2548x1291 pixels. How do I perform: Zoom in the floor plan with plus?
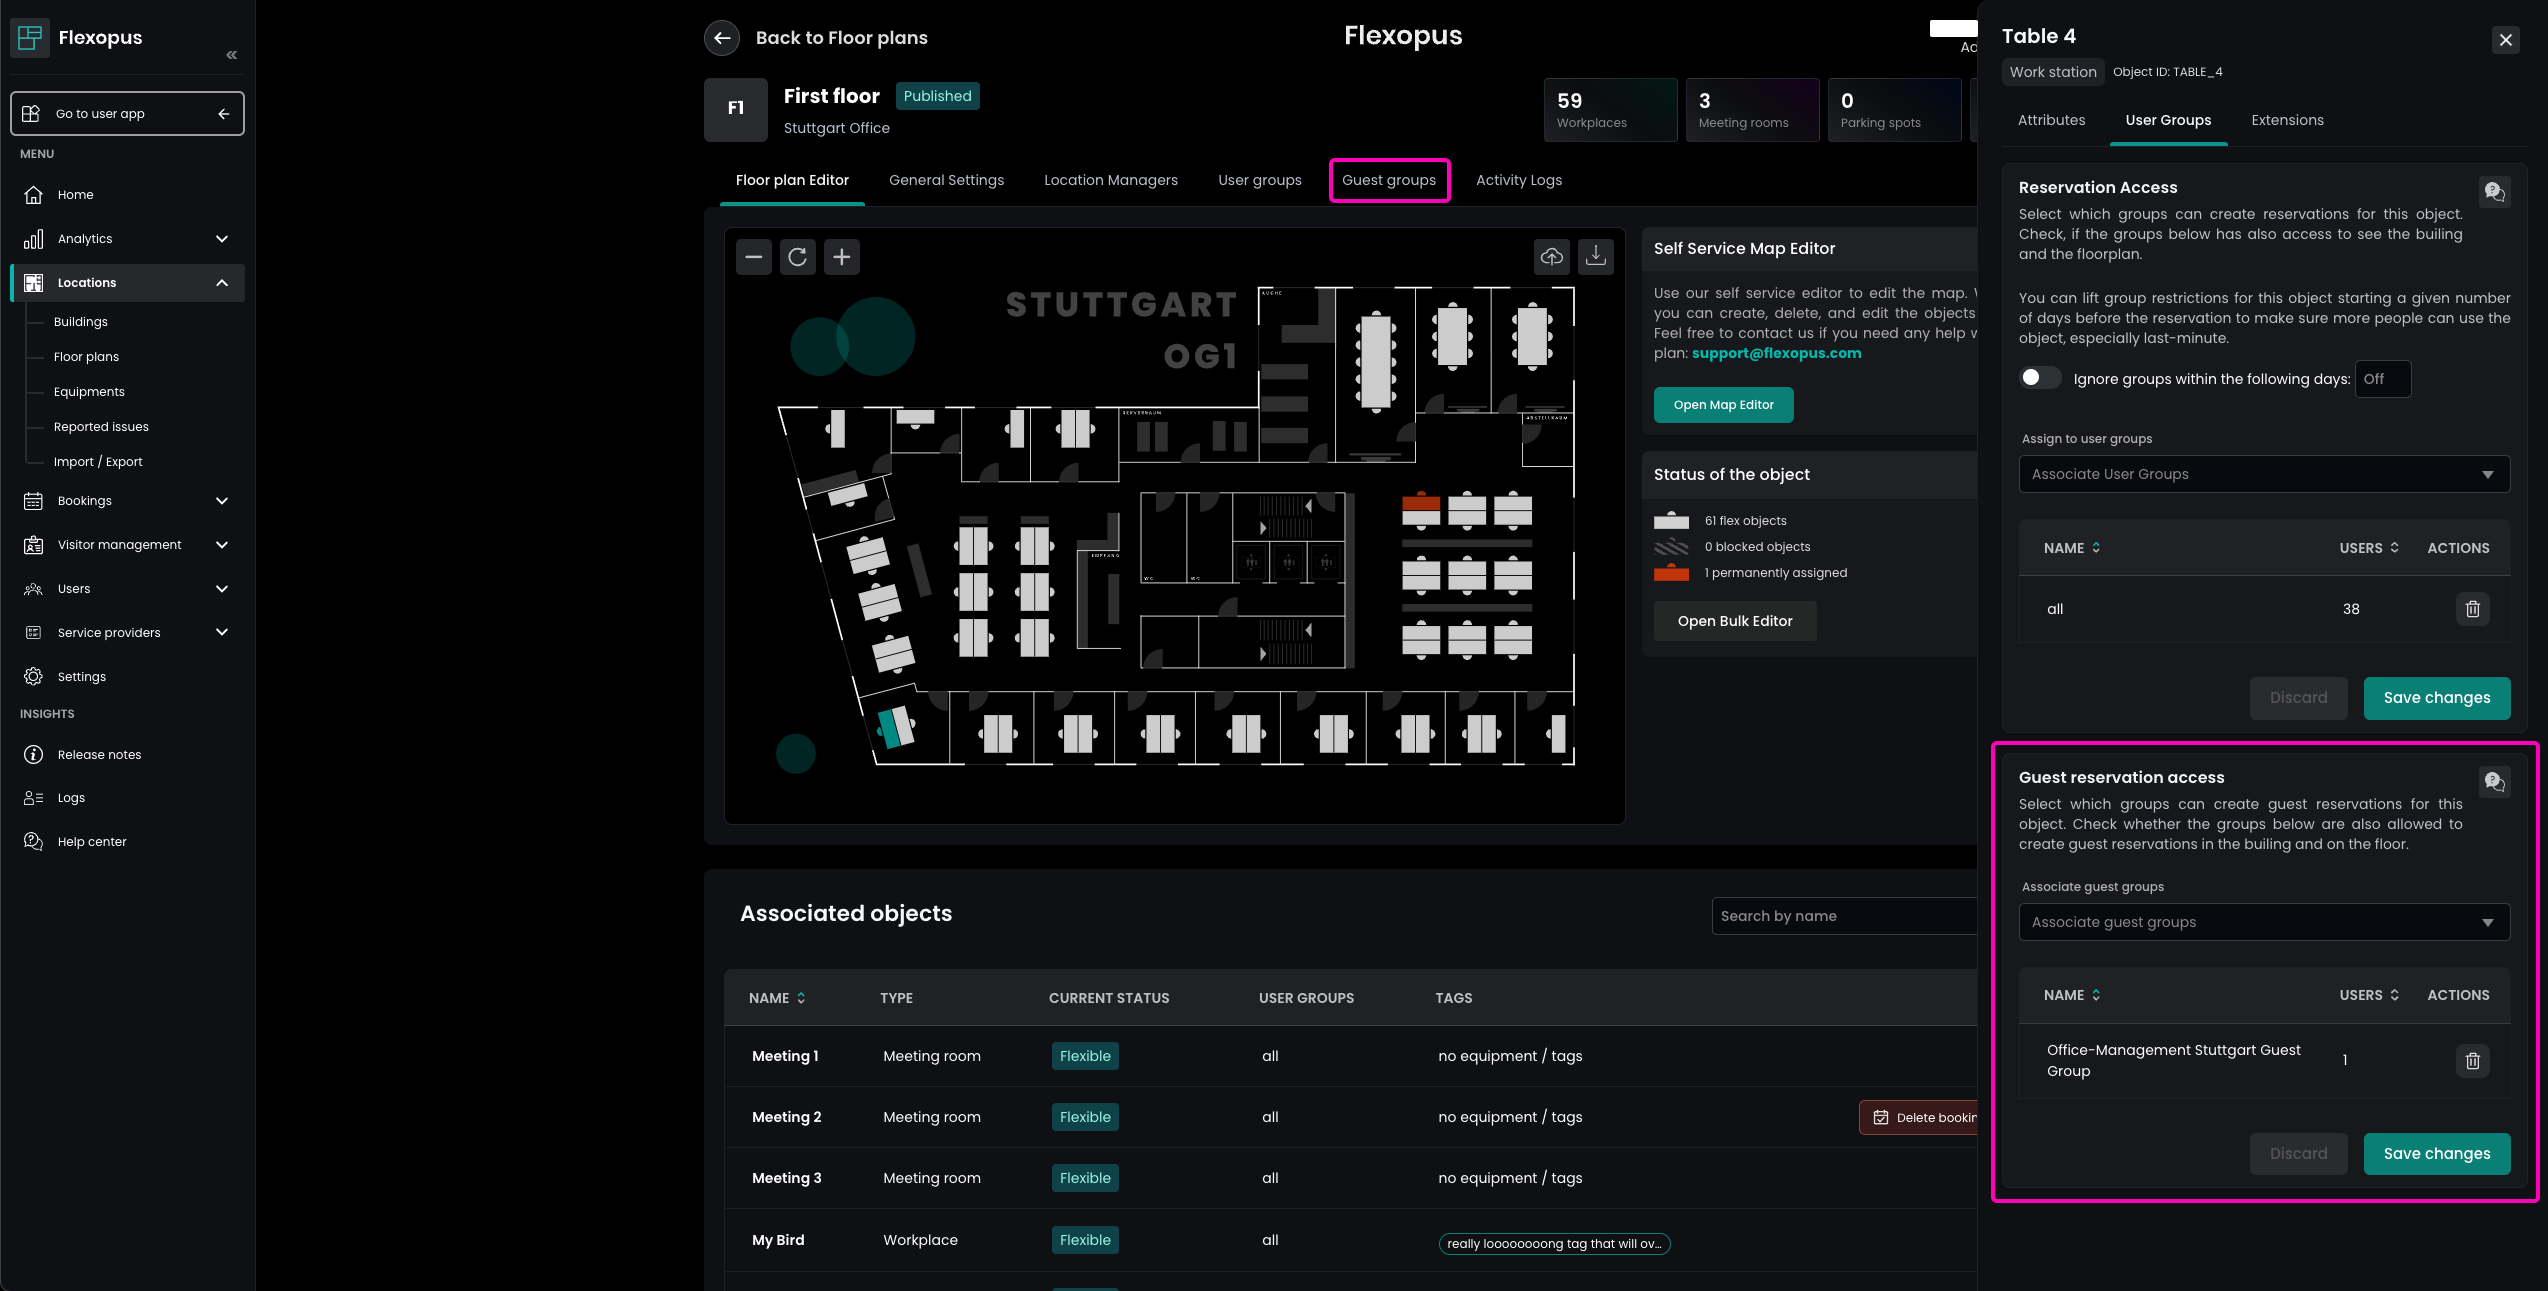(841, 257)
